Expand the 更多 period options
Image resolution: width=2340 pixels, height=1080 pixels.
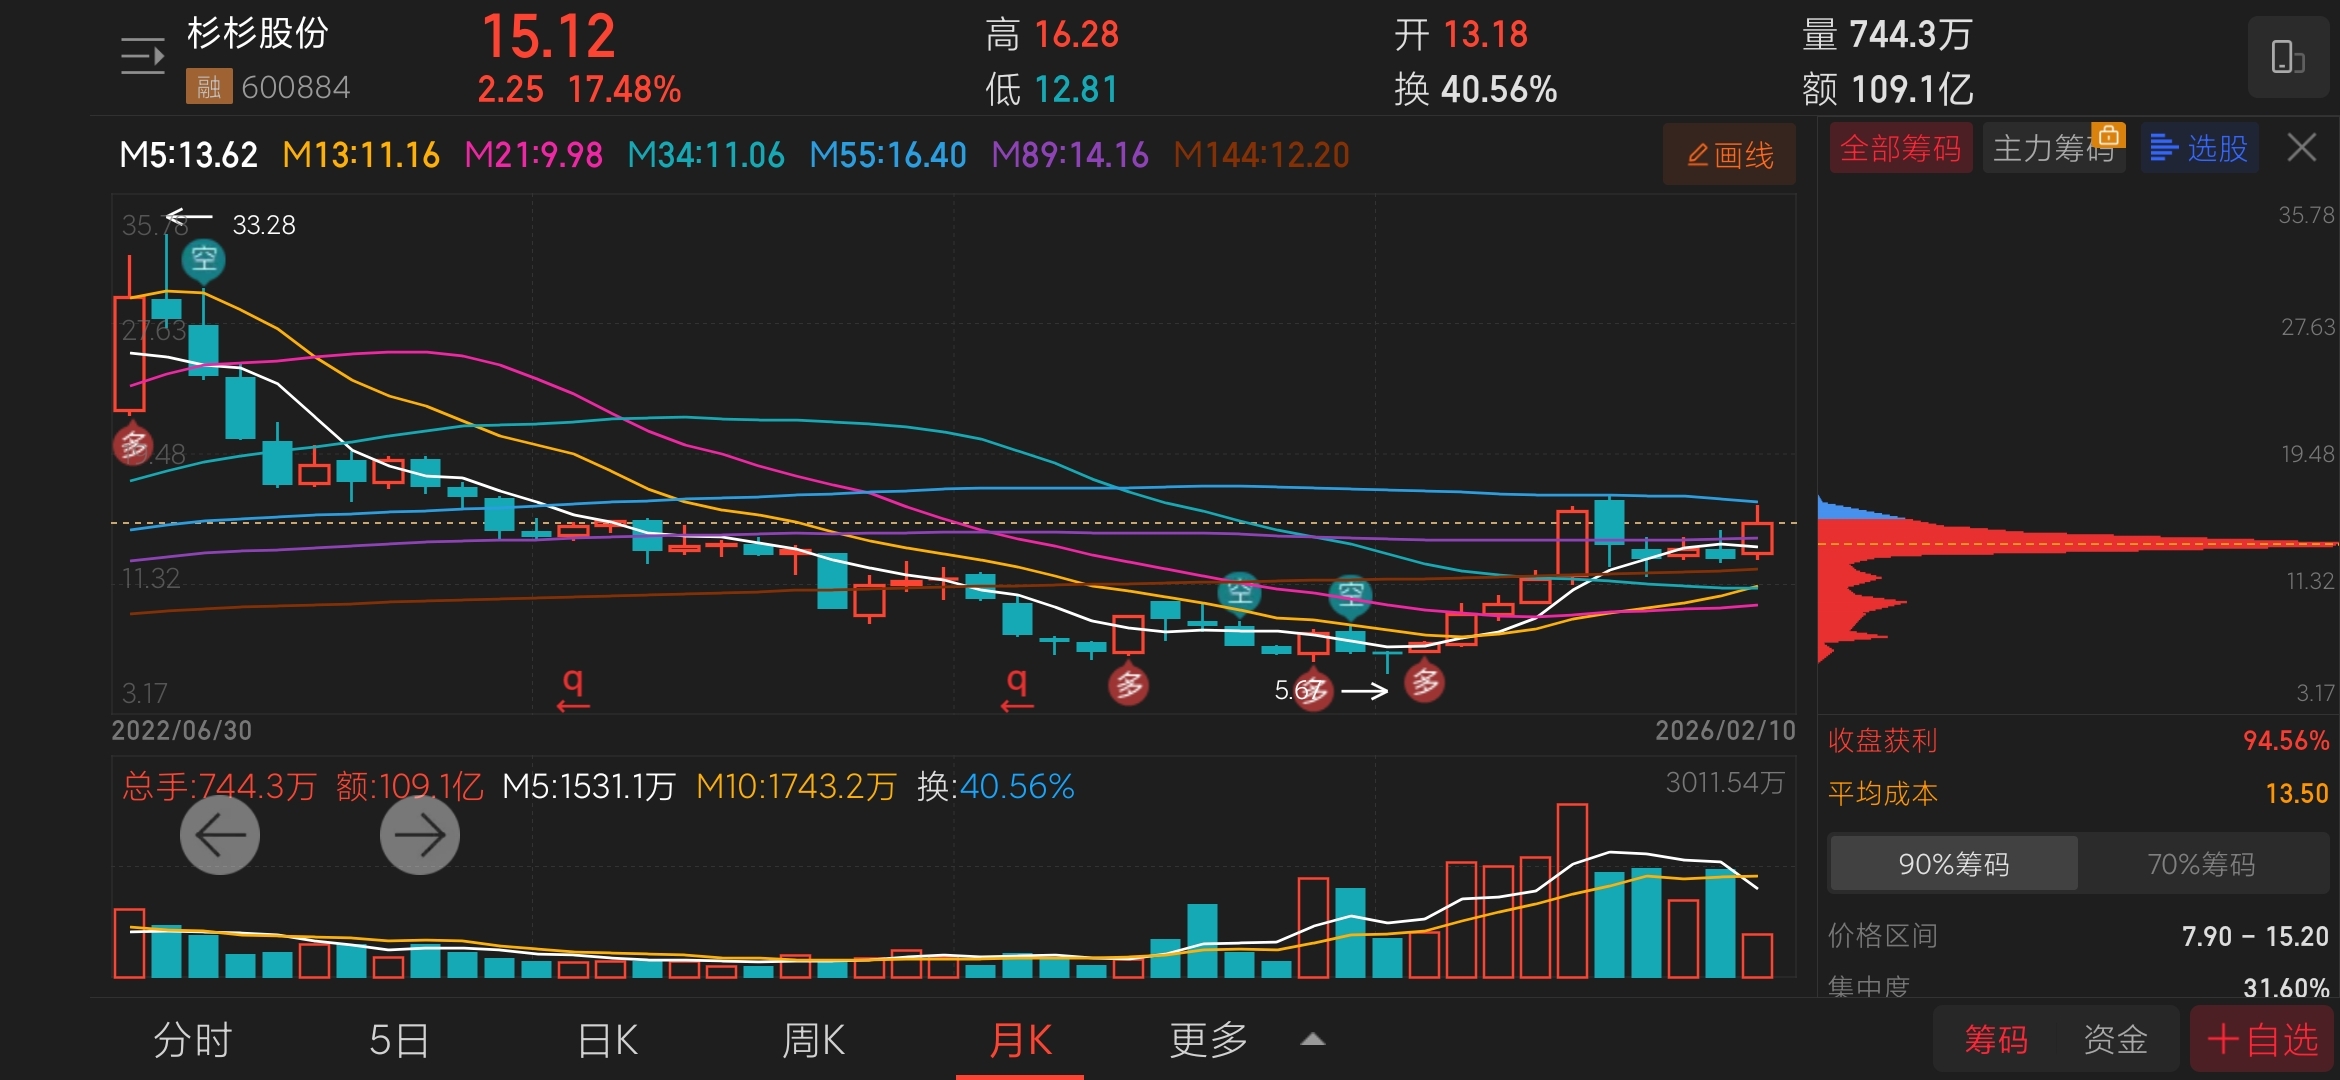(x=1208, y=1040)
